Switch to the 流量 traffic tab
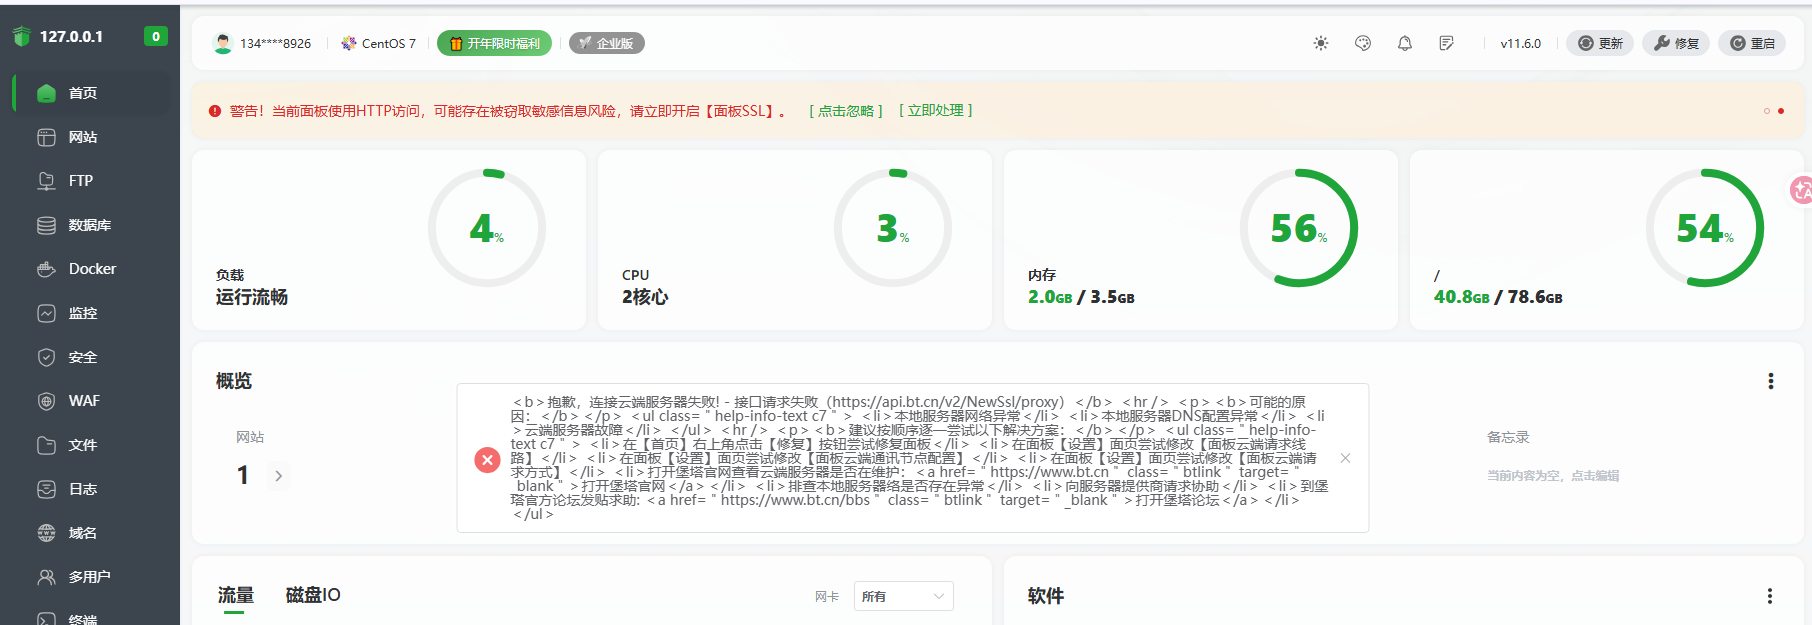This screenshot has height=625, width=1812. 236,595
